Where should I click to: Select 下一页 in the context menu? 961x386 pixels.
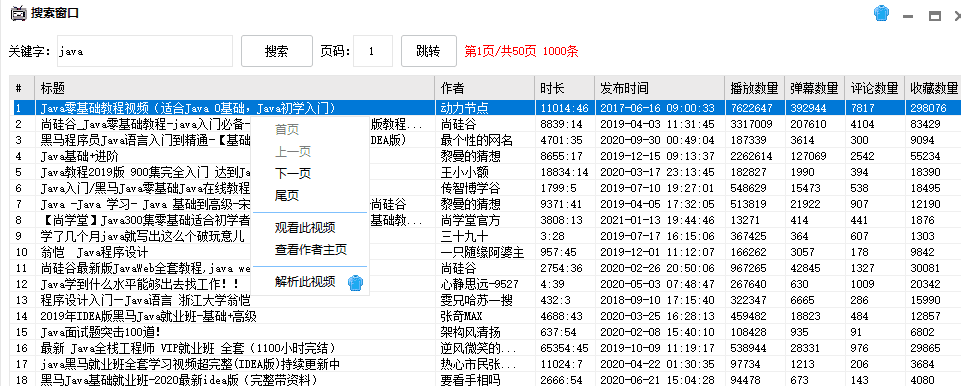(x=292, y=174)
